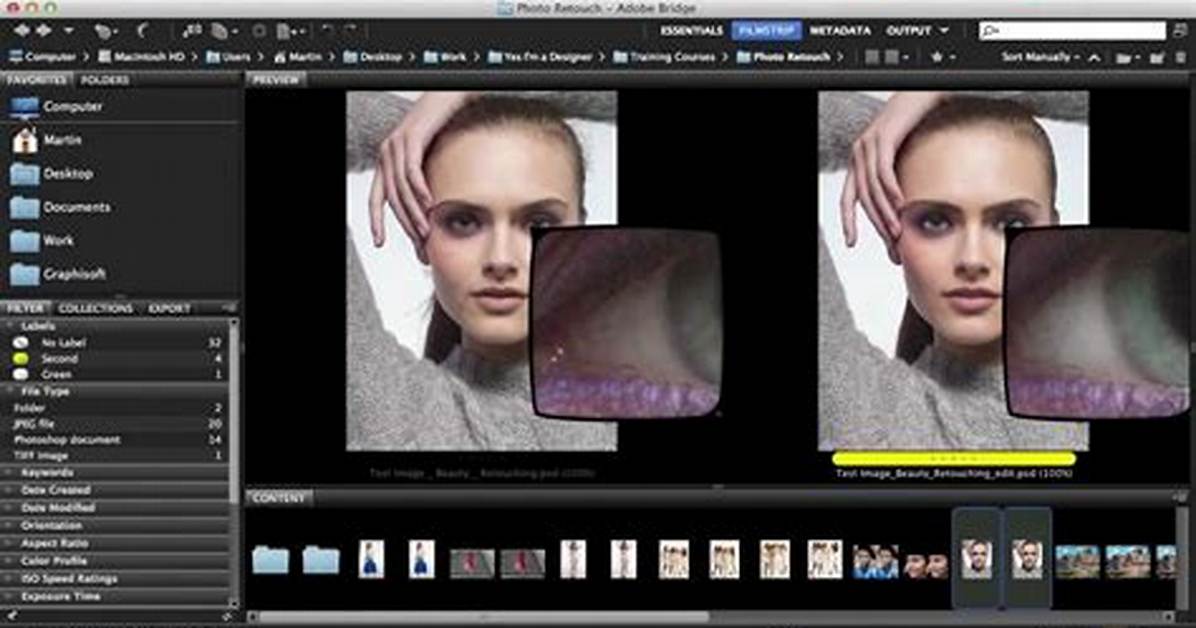Viewport: 1196px width, 628px height.
Task: Click the Content panel horizontal scrollbar
Action: pos(484,616)
